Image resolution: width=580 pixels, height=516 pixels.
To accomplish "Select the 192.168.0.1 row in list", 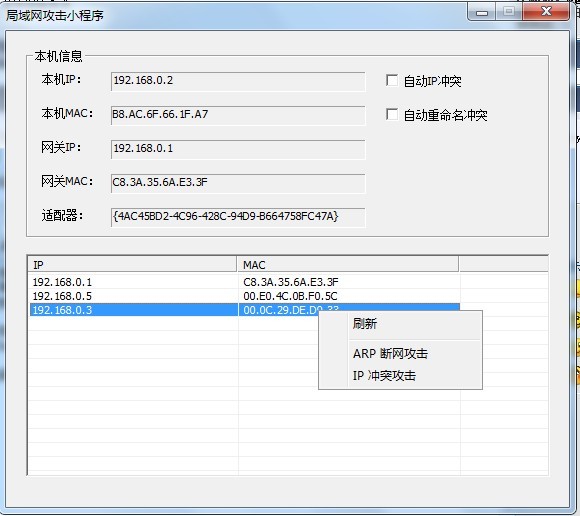I will (244, 282).
